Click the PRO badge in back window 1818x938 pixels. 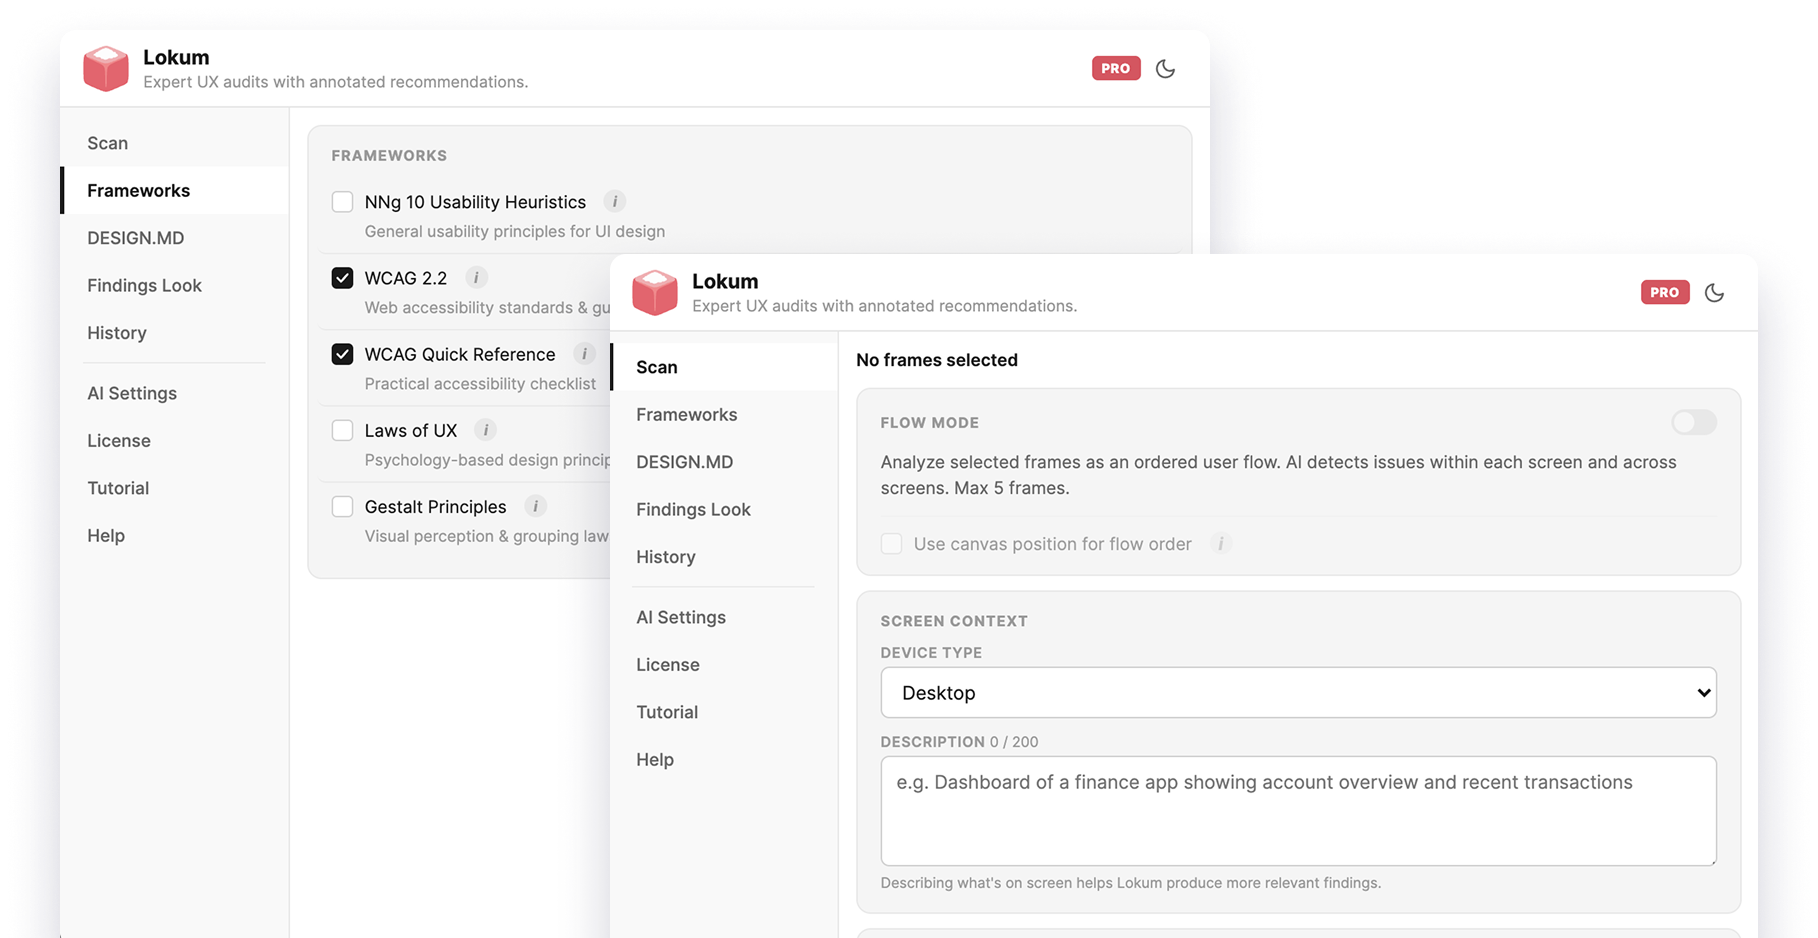[1116, 68]
